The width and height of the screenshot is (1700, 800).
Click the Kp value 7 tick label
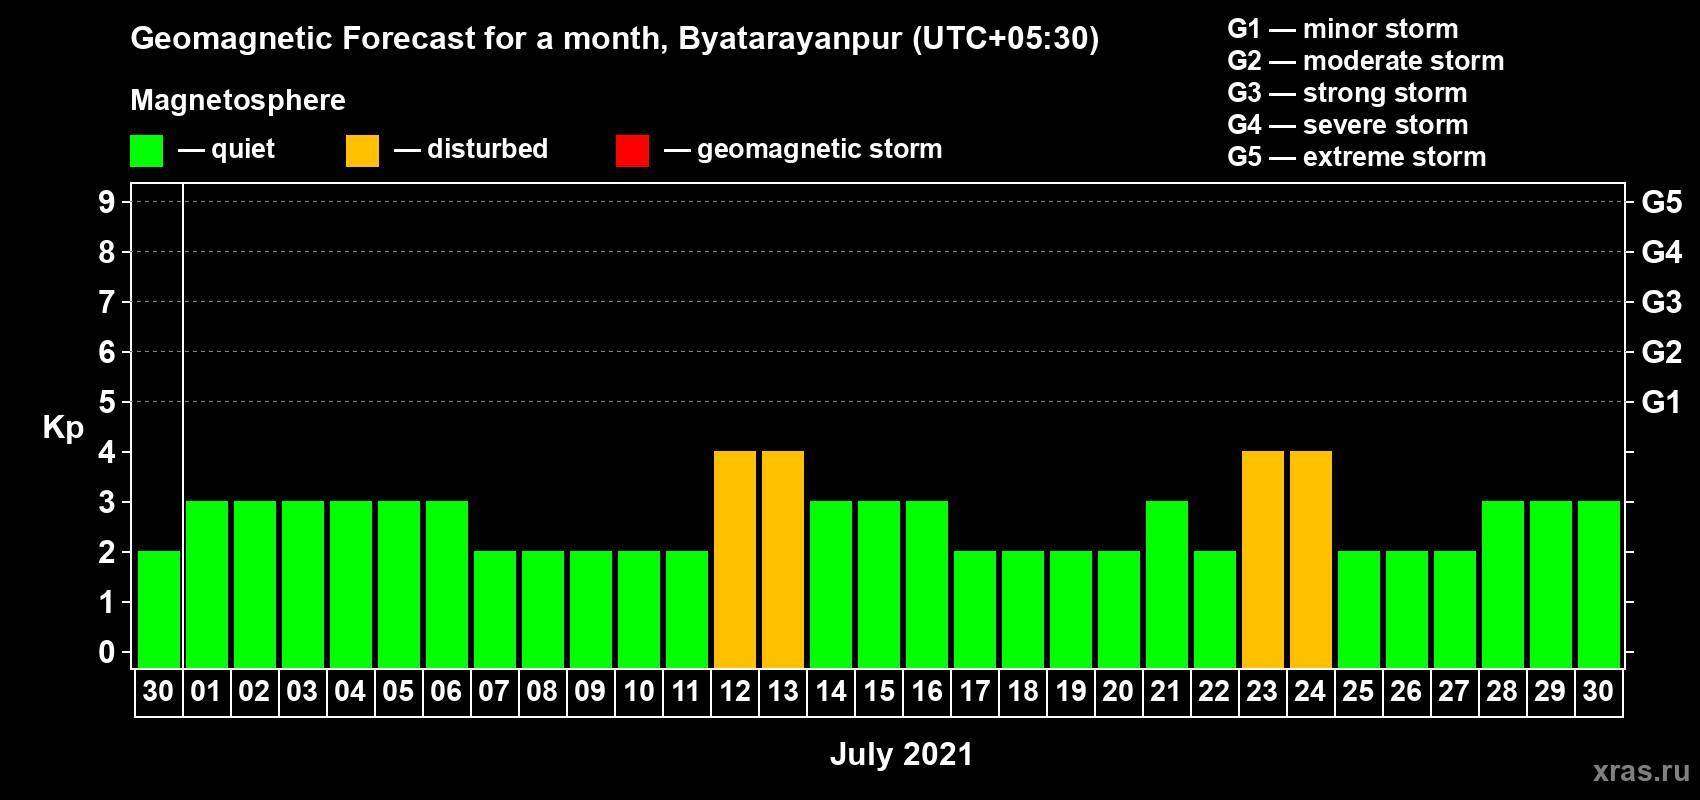point(107,302)
